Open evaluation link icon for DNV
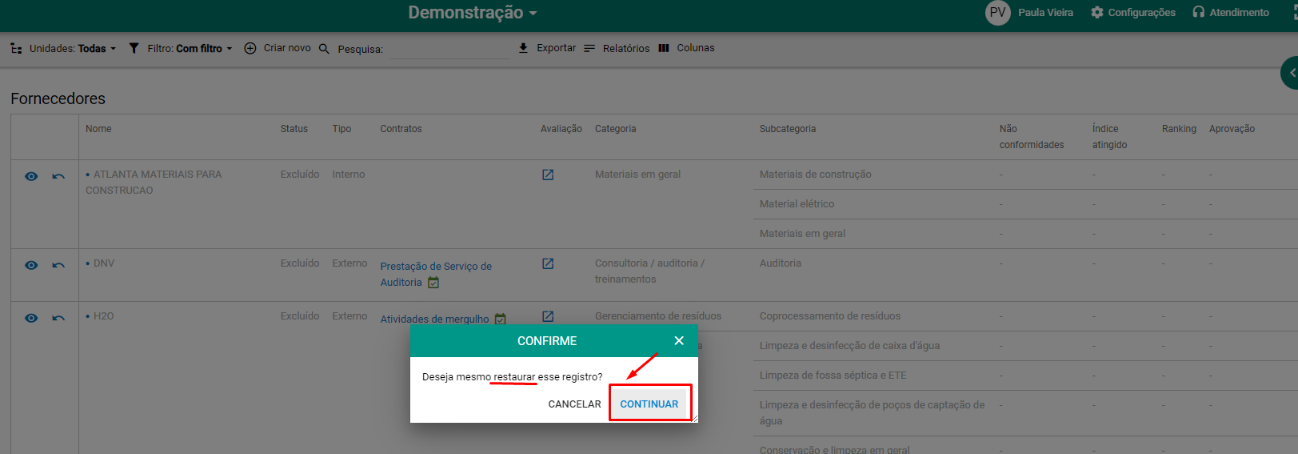Image resolution: width=1298 pixels, height=454 pixels. pos(548,264)
